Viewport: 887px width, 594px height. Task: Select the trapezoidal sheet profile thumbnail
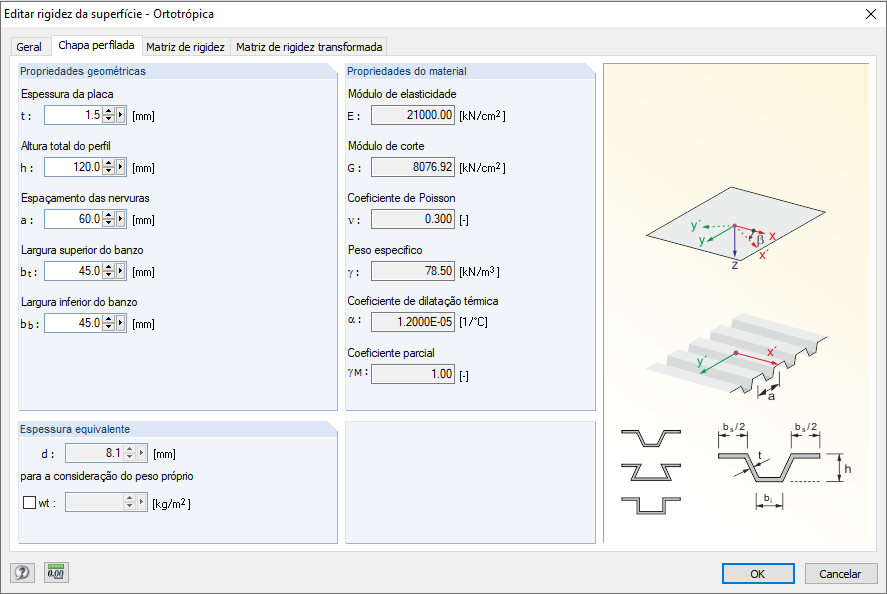651,438
